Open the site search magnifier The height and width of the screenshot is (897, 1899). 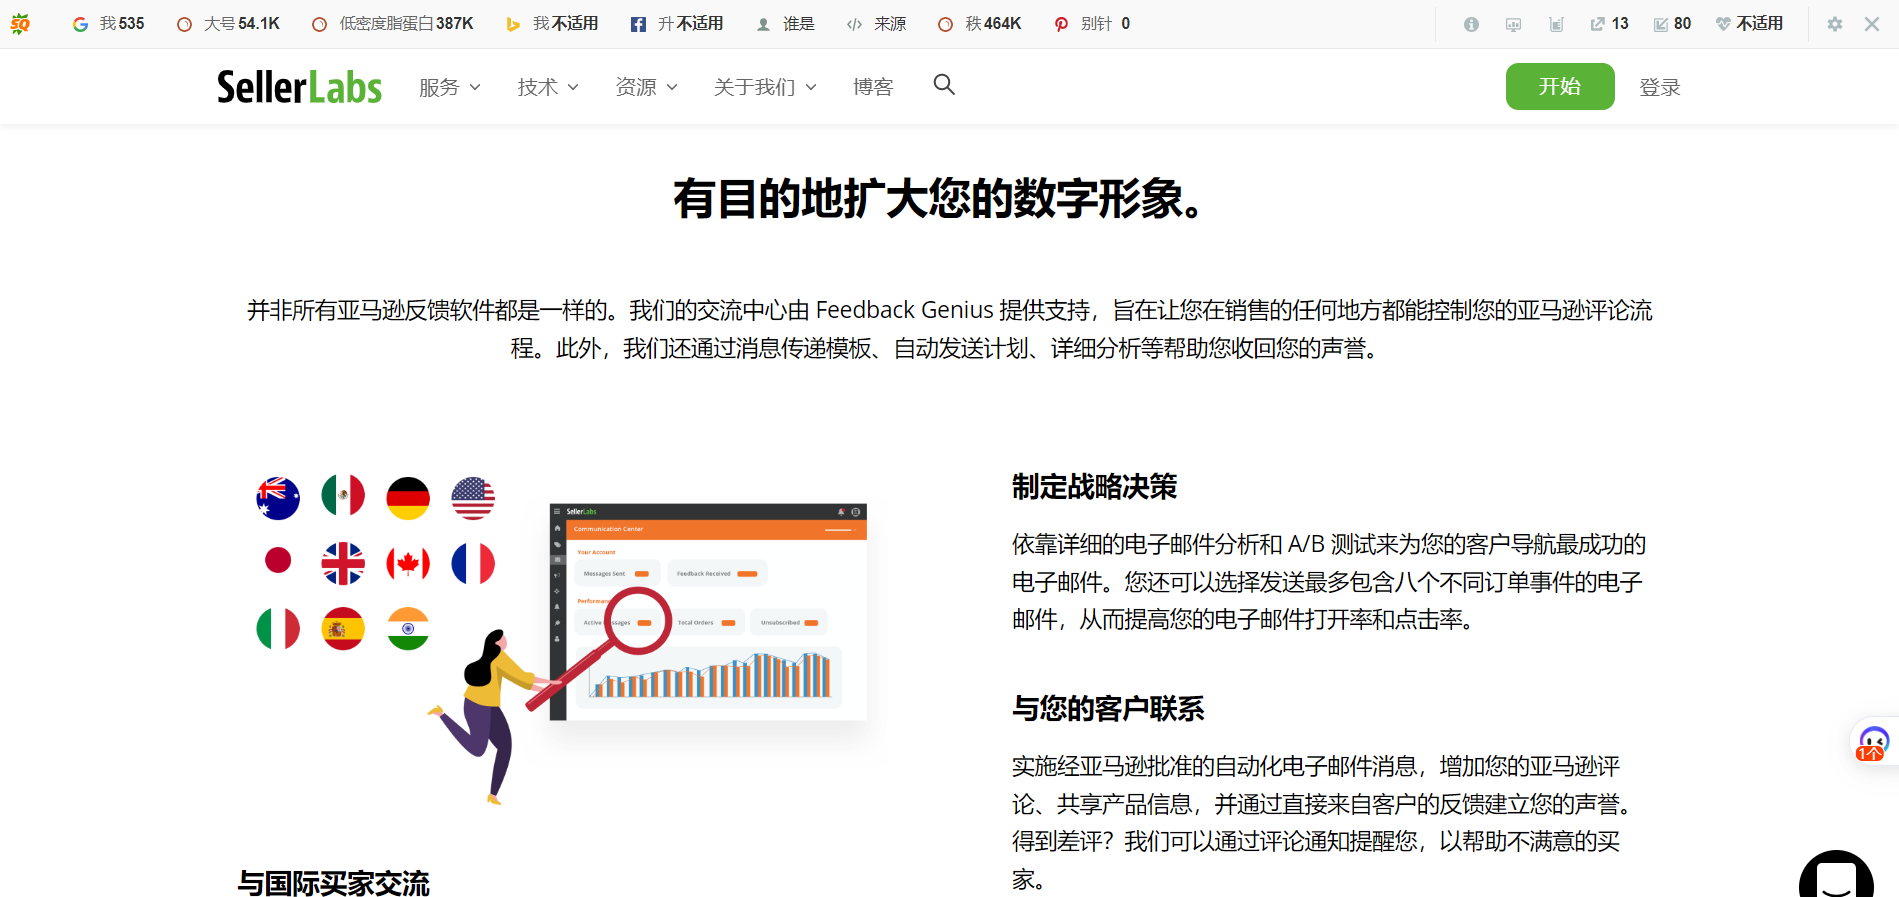click(x=944, y=85)
